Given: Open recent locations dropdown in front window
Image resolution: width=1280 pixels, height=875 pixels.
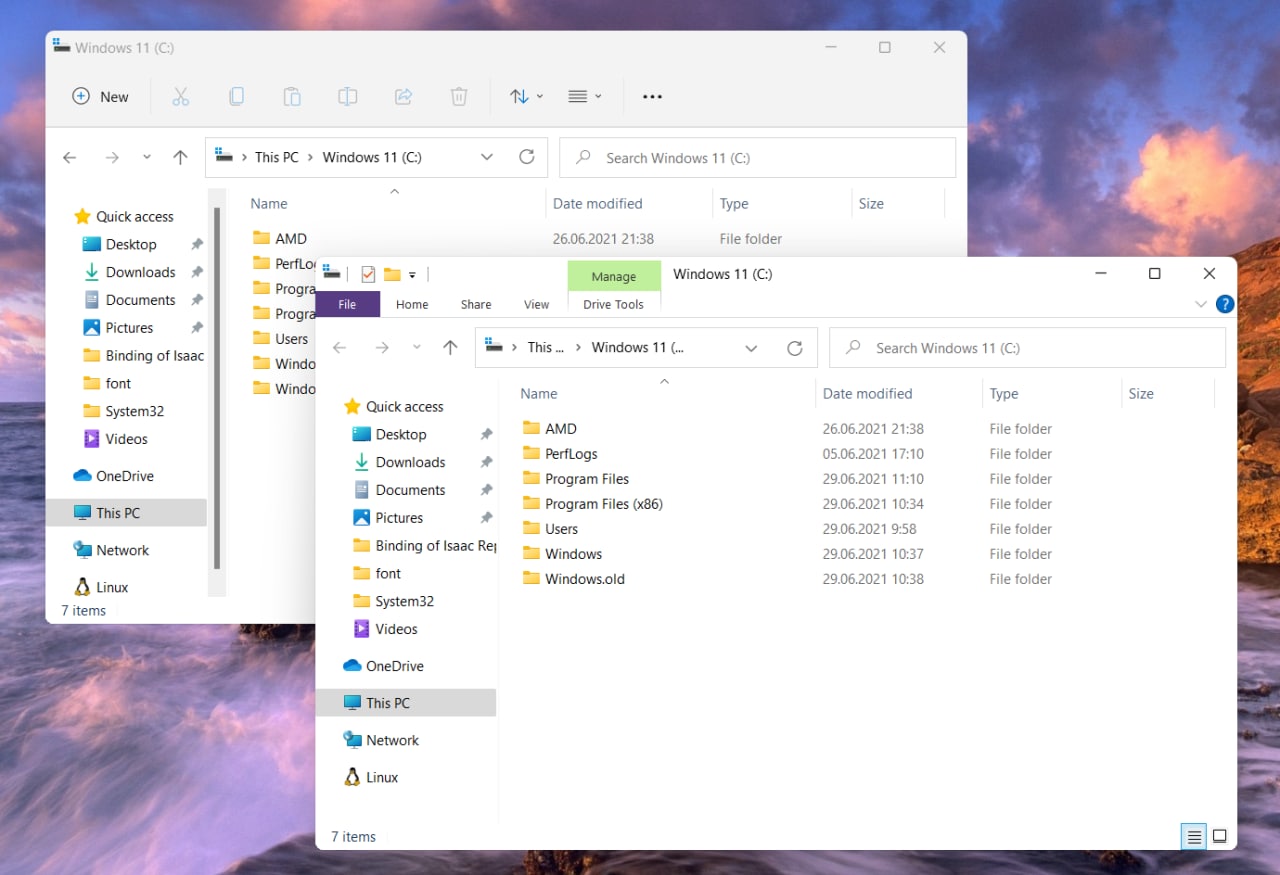Looking at the screenshot, I should 417,347.
